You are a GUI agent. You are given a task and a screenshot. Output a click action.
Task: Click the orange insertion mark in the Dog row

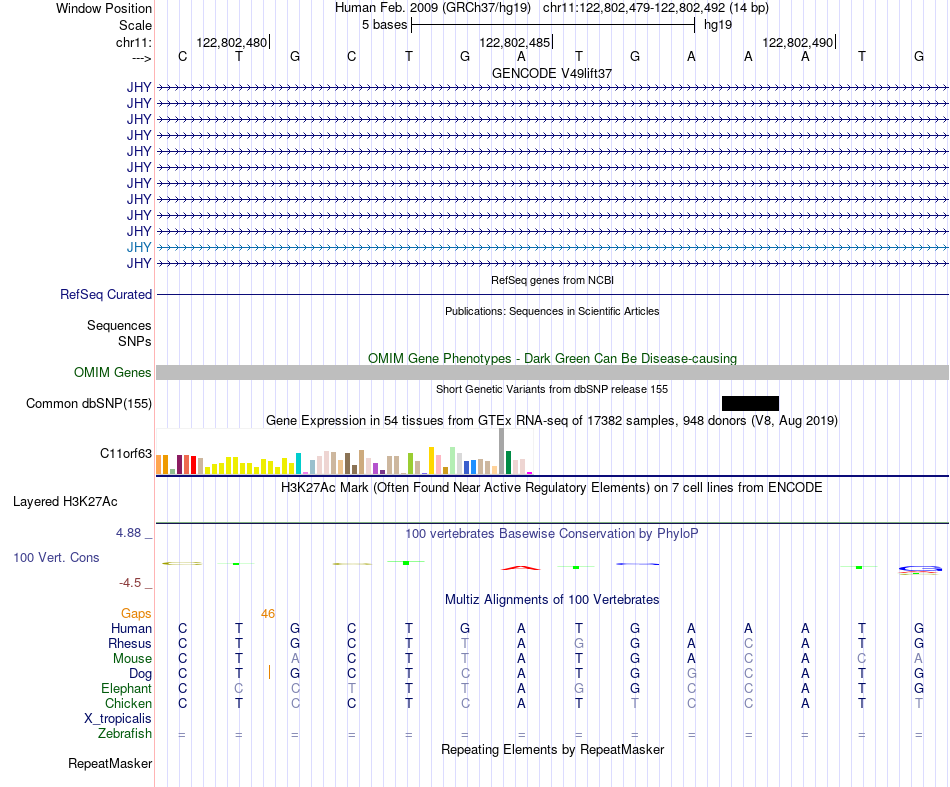tap(270, 672)
